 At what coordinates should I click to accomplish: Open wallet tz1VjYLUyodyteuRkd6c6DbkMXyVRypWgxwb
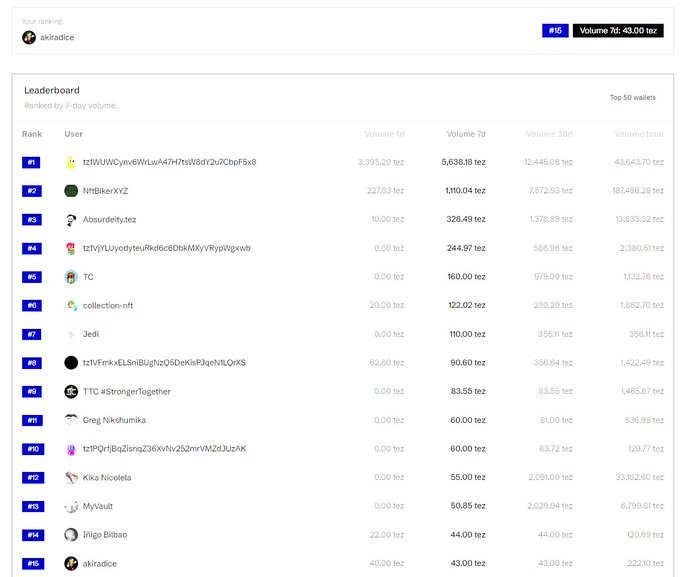(x=167, y=248)
